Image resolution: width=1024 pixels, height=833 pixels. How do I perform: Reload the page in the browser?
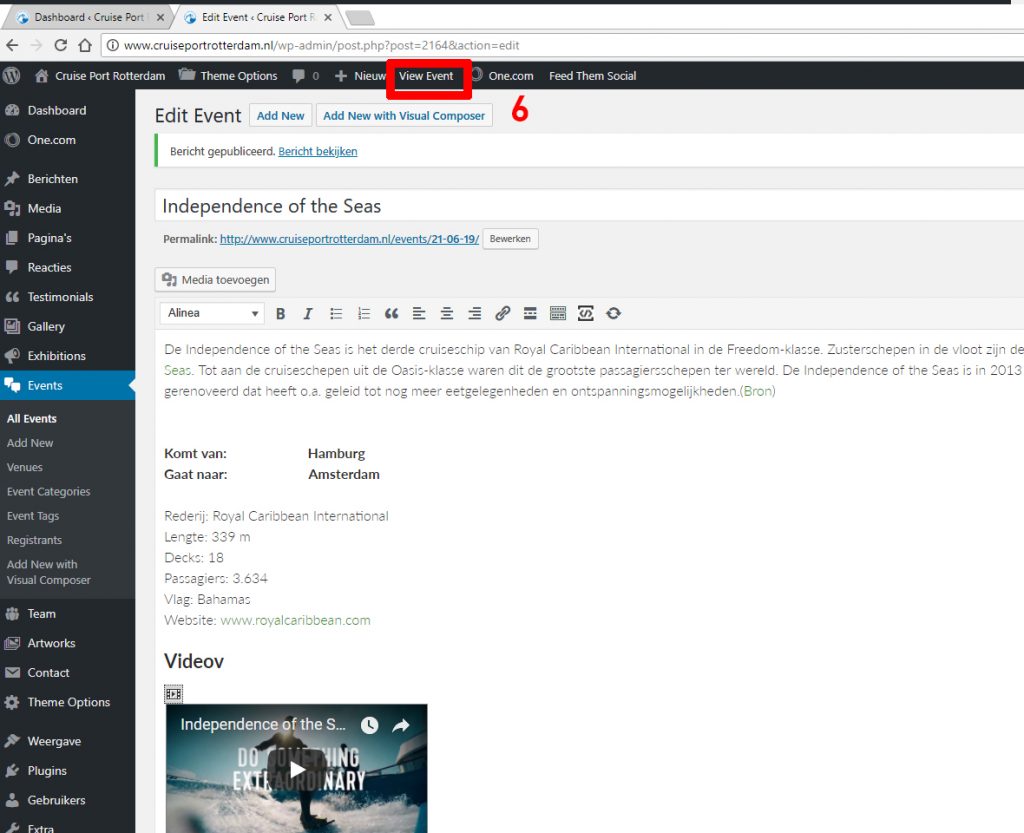pyautogui.click(x=61, y=45)
